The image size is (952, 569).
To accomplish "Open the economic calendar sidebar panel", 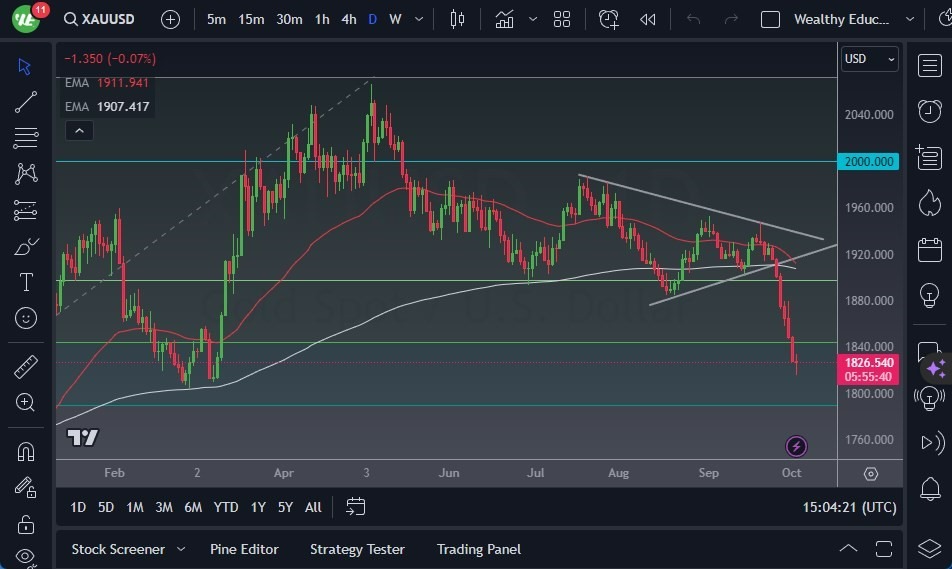I will 930,248.
